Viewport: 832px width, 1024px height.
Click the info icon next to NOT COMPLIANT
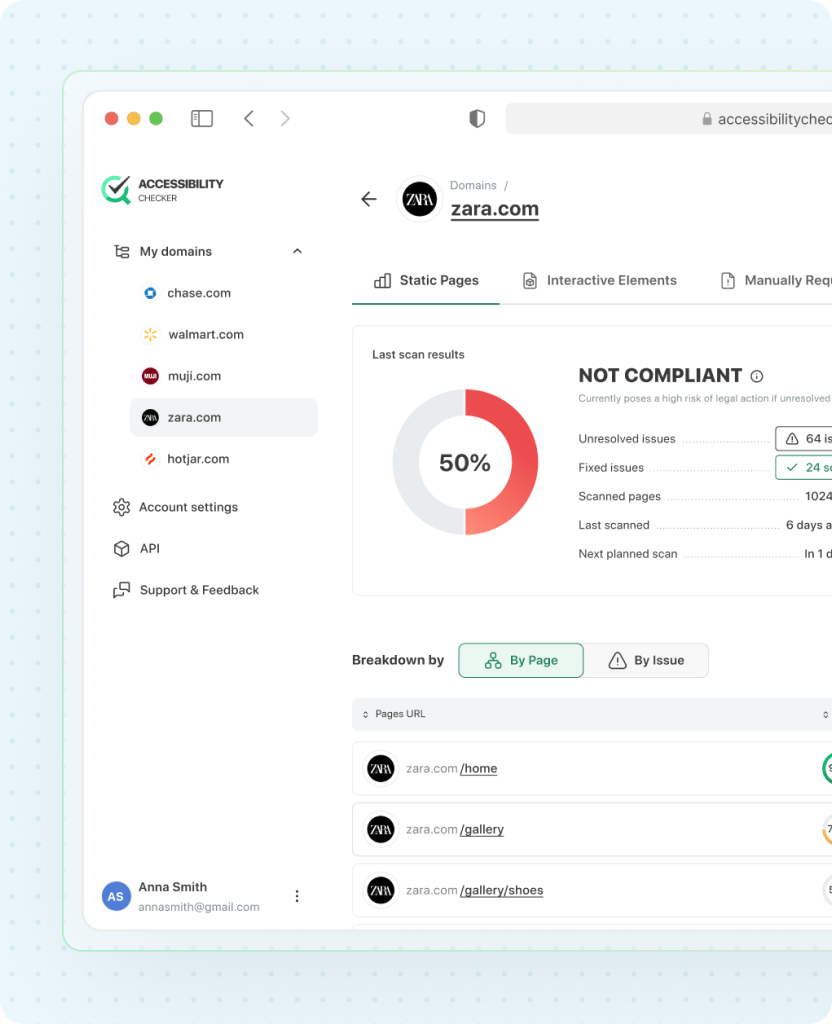point(757,376)
